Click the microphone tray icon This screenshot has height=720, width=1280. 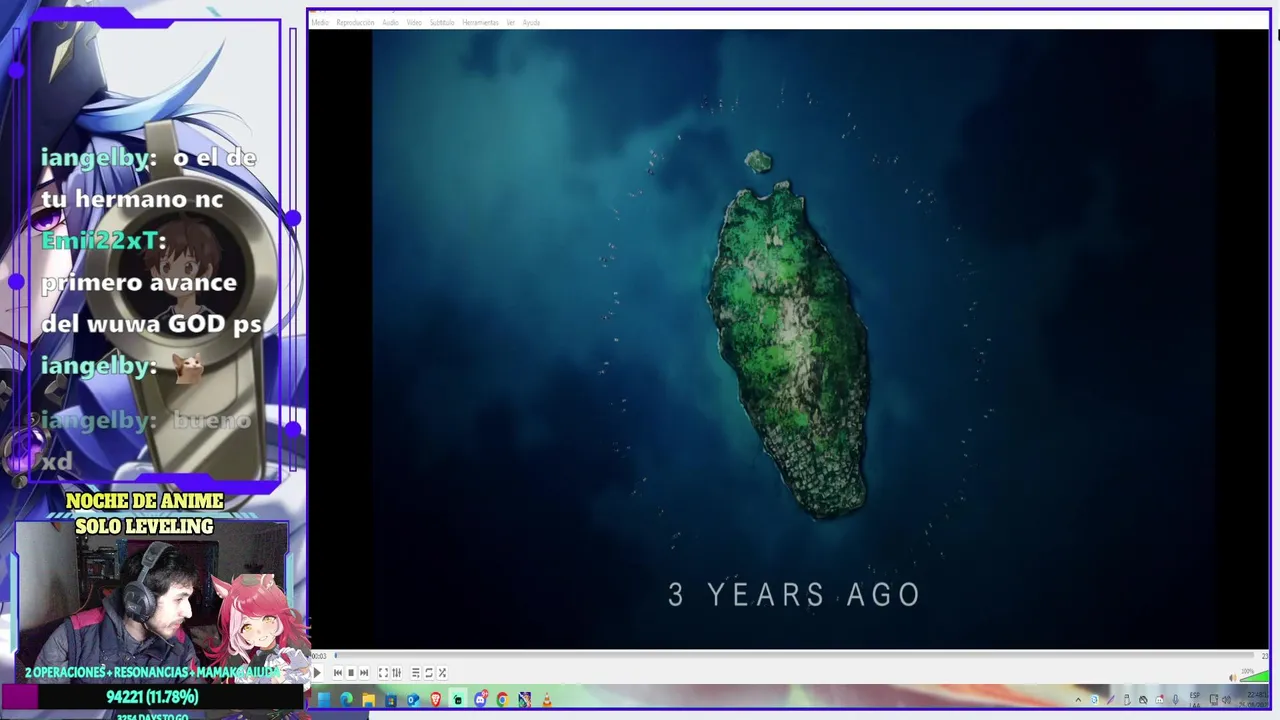coord(1175,700)
